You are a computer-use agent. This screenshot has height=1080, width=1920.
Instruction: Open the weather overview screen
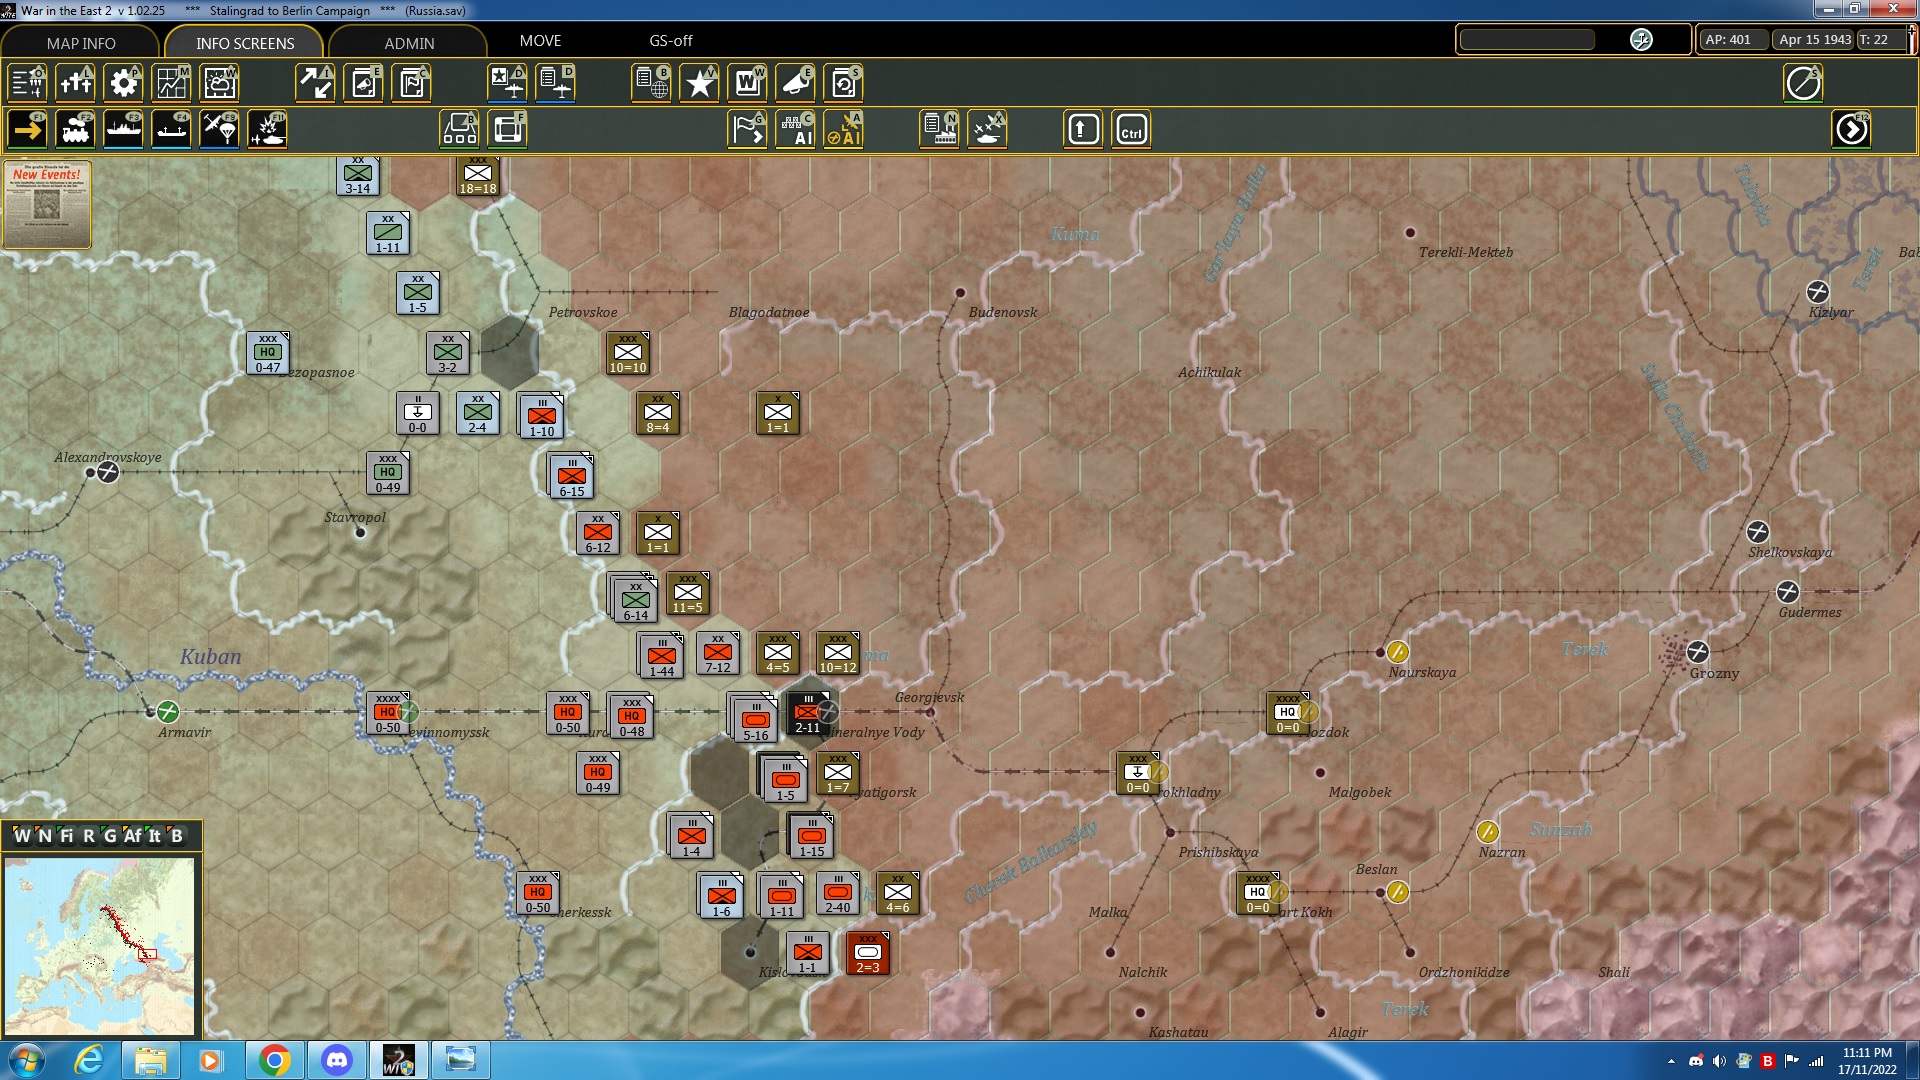tap(219, 83)
